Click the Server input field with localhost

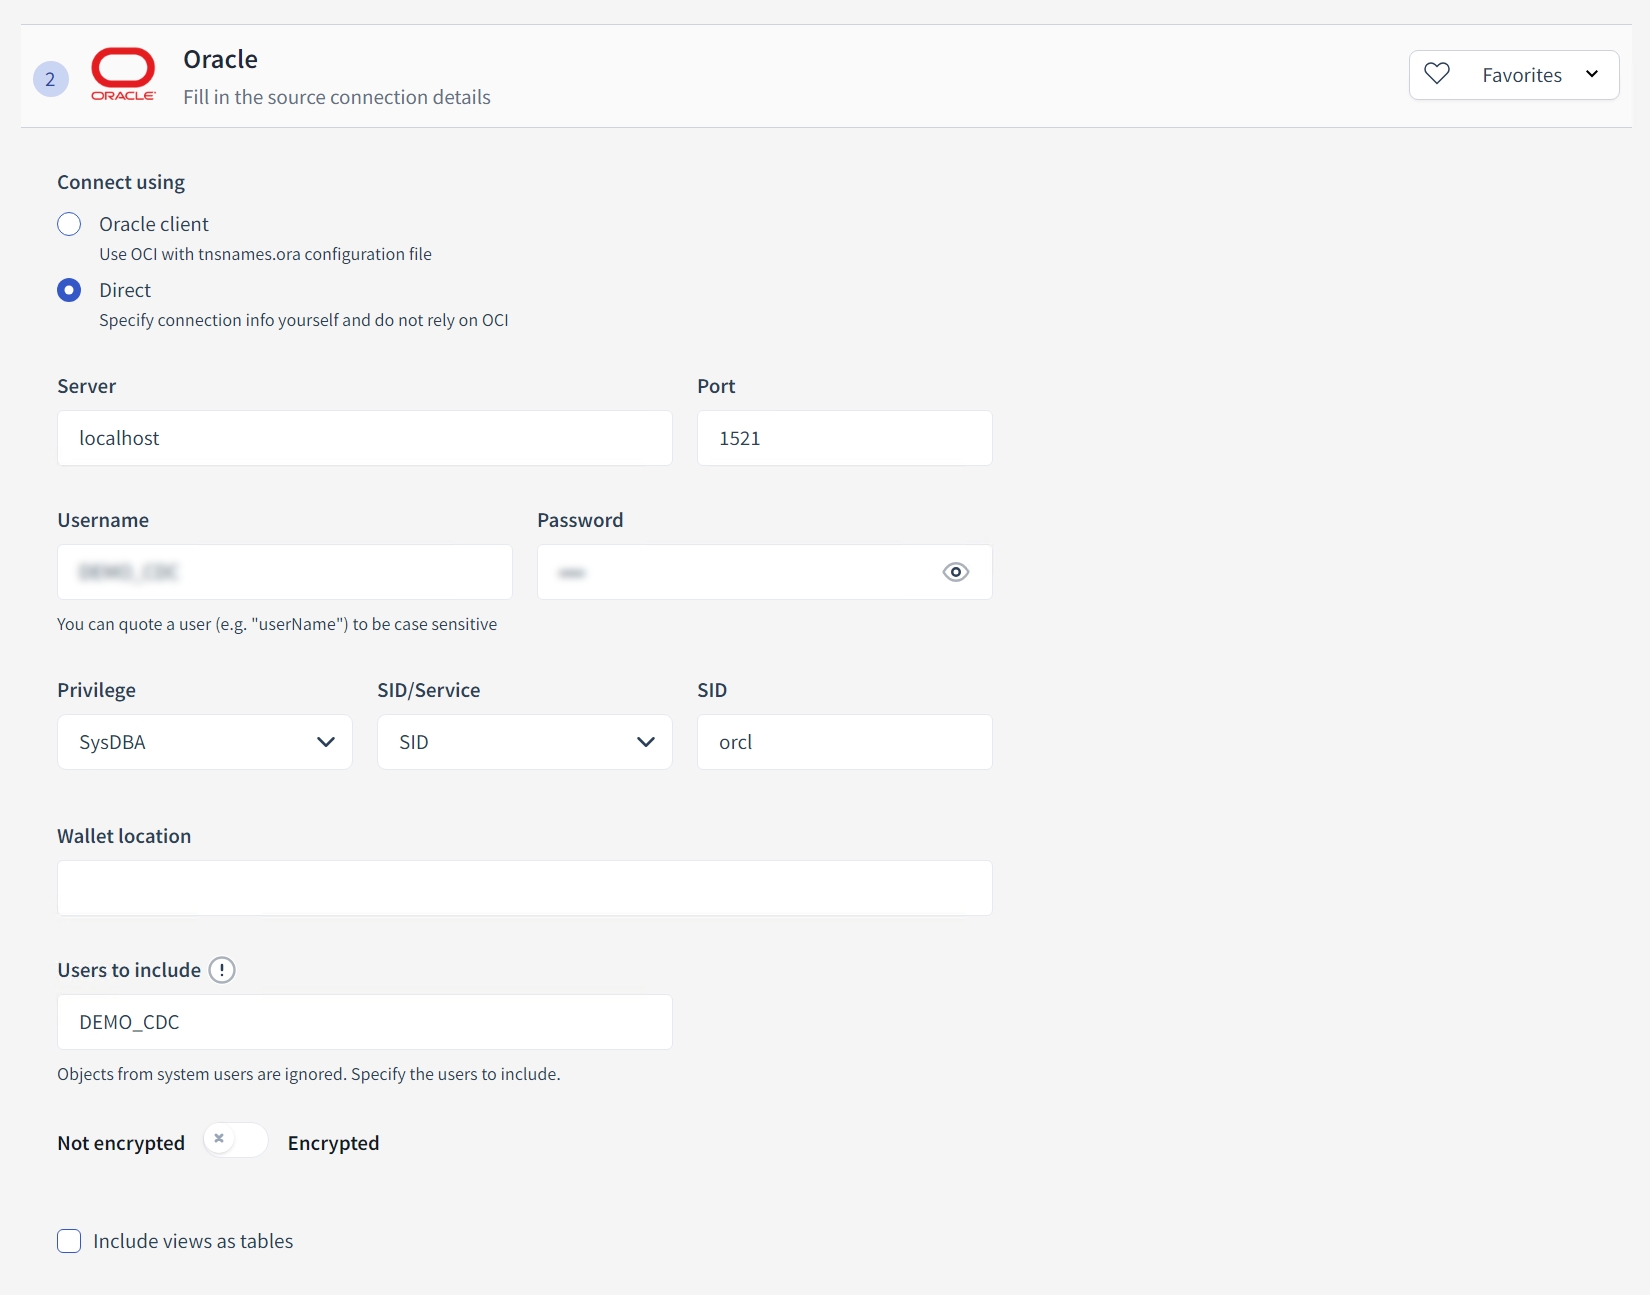tap(364, 438)
